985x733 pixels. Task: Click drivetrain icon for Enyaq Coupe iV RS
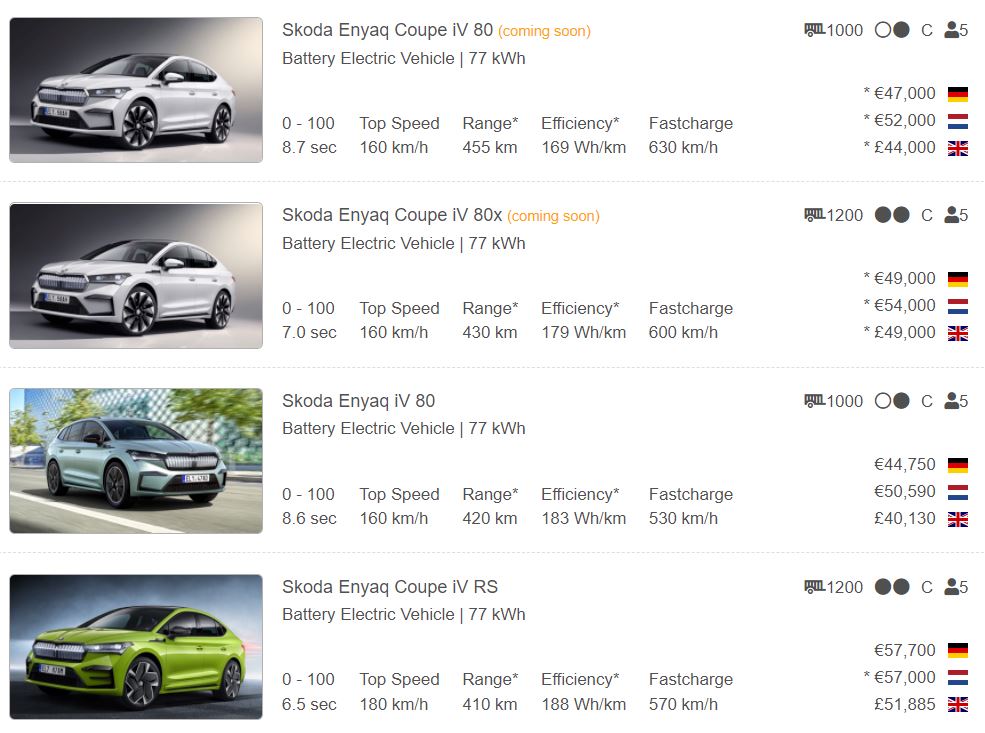(892, 587)
